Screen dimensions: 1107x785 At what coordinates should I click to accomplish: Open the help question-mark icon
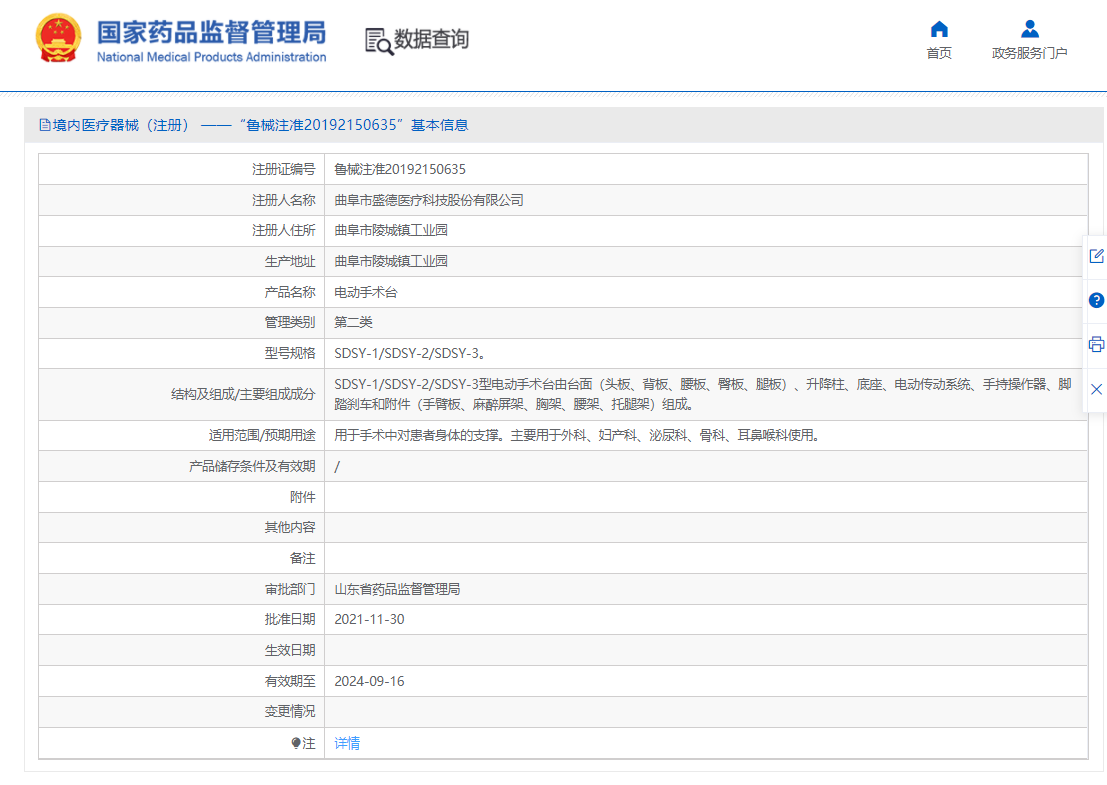[1096, 300]
